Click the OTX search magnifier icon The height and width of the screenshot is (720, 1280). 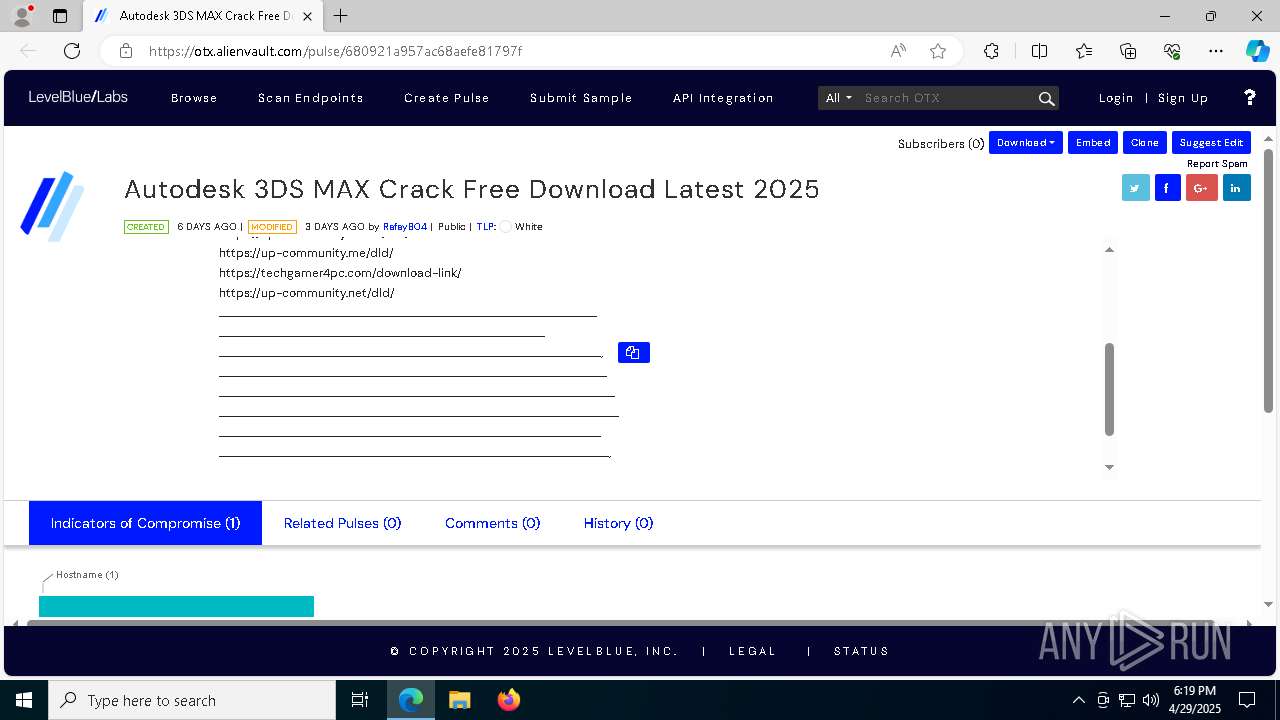(x=1046, y=98)
